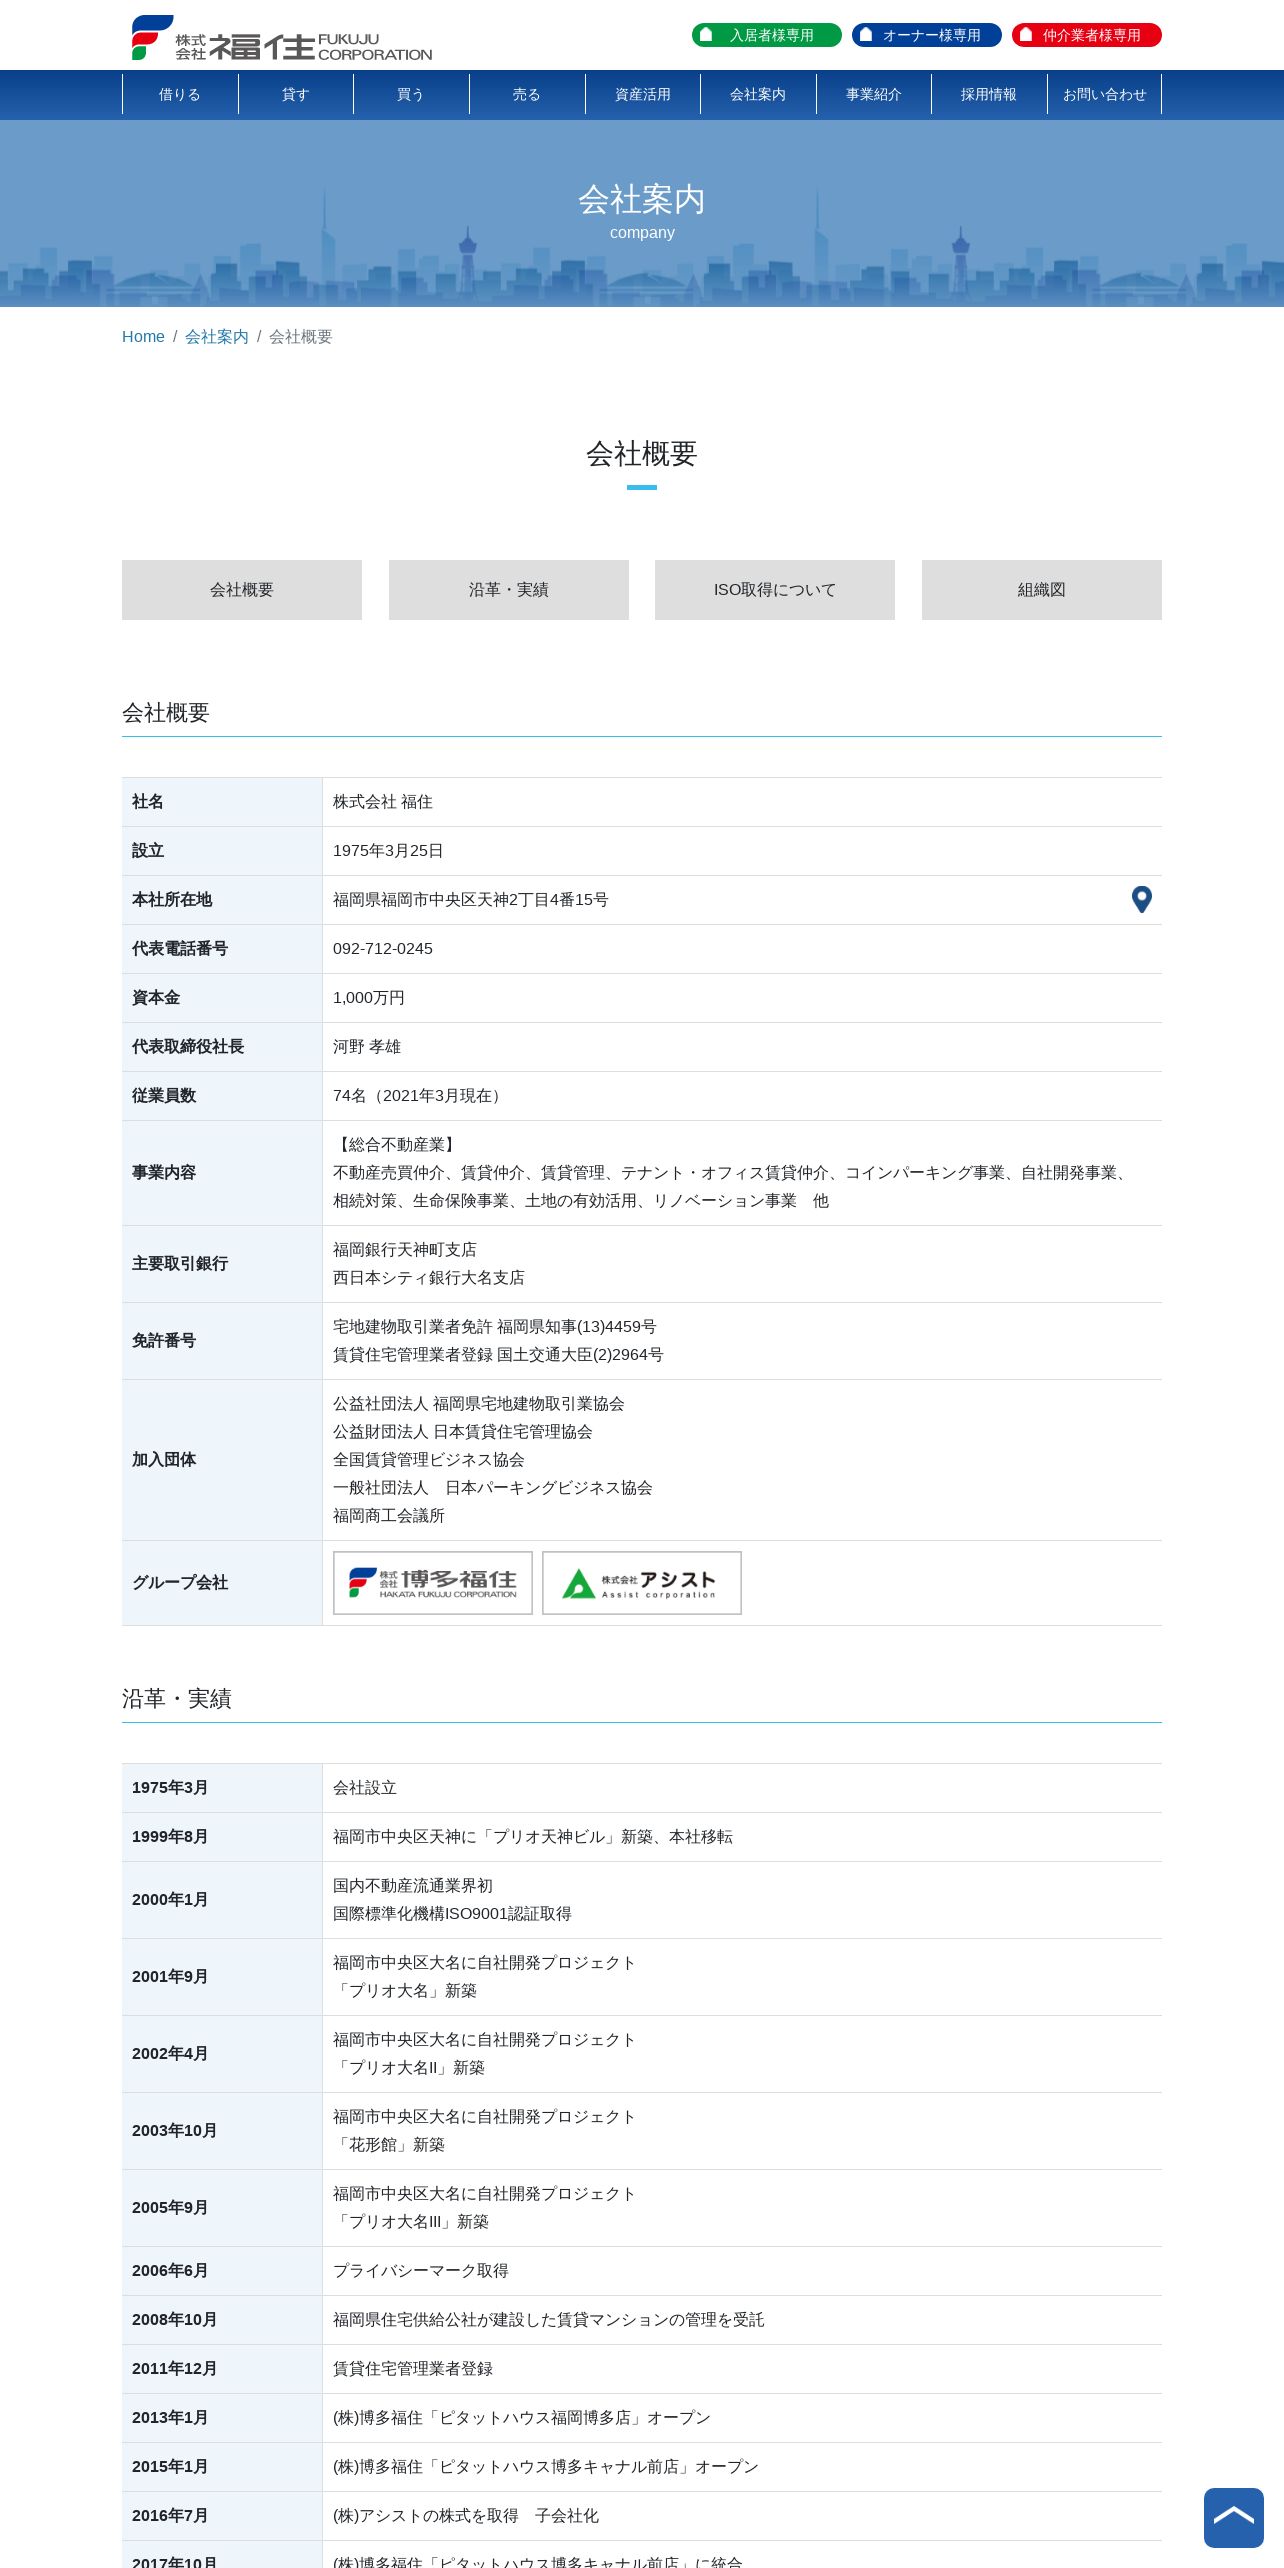Click the 【総合不動産業】 business description
This screenshot has width=1284, height=2568.
(397, 1144)
